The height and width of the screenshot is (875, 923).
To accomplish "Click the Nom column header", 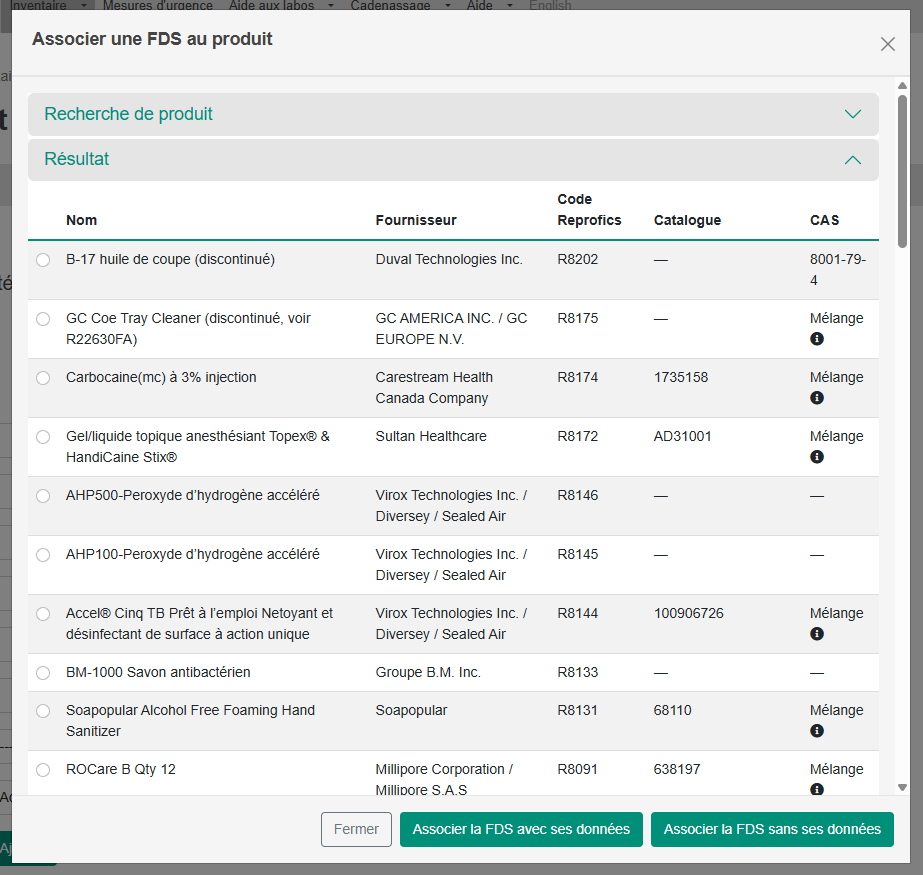I will tap(81, 220).
